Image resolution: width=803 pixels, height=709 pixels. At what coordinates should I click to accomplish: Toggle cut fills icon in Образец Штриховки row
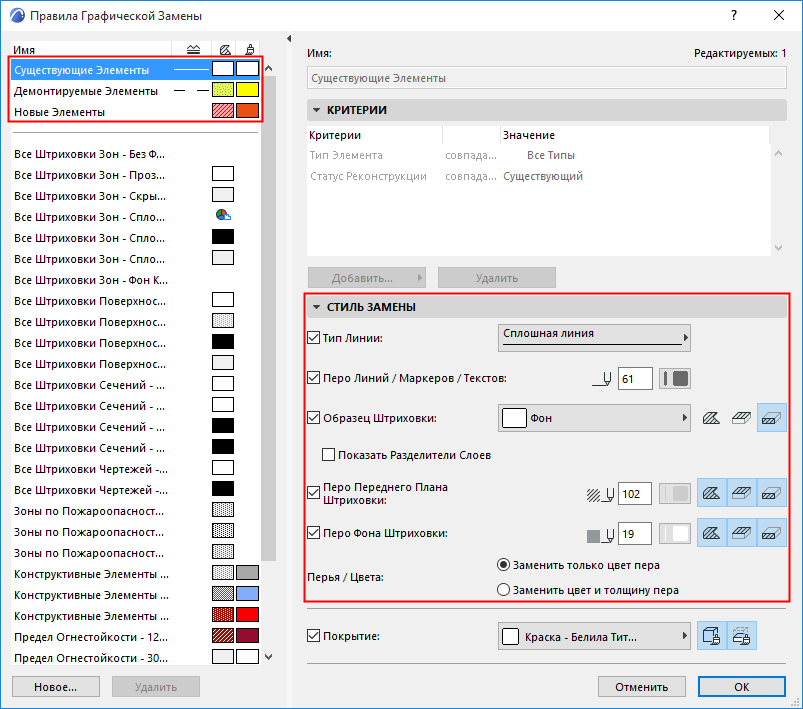coord(771,418)
